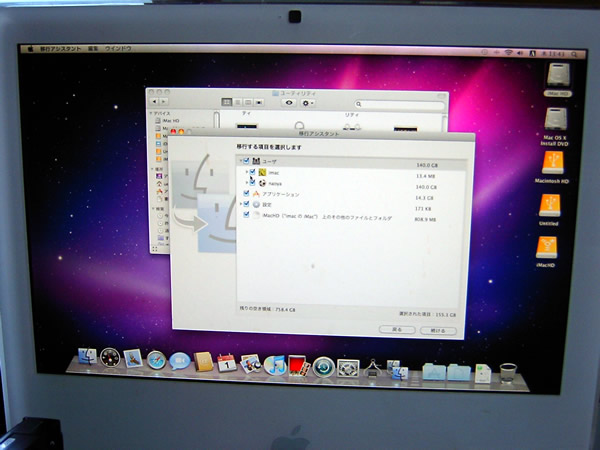Expand the naoya user row triangle
This screenshot has width=600, height=450.
(x=247, y=183)
